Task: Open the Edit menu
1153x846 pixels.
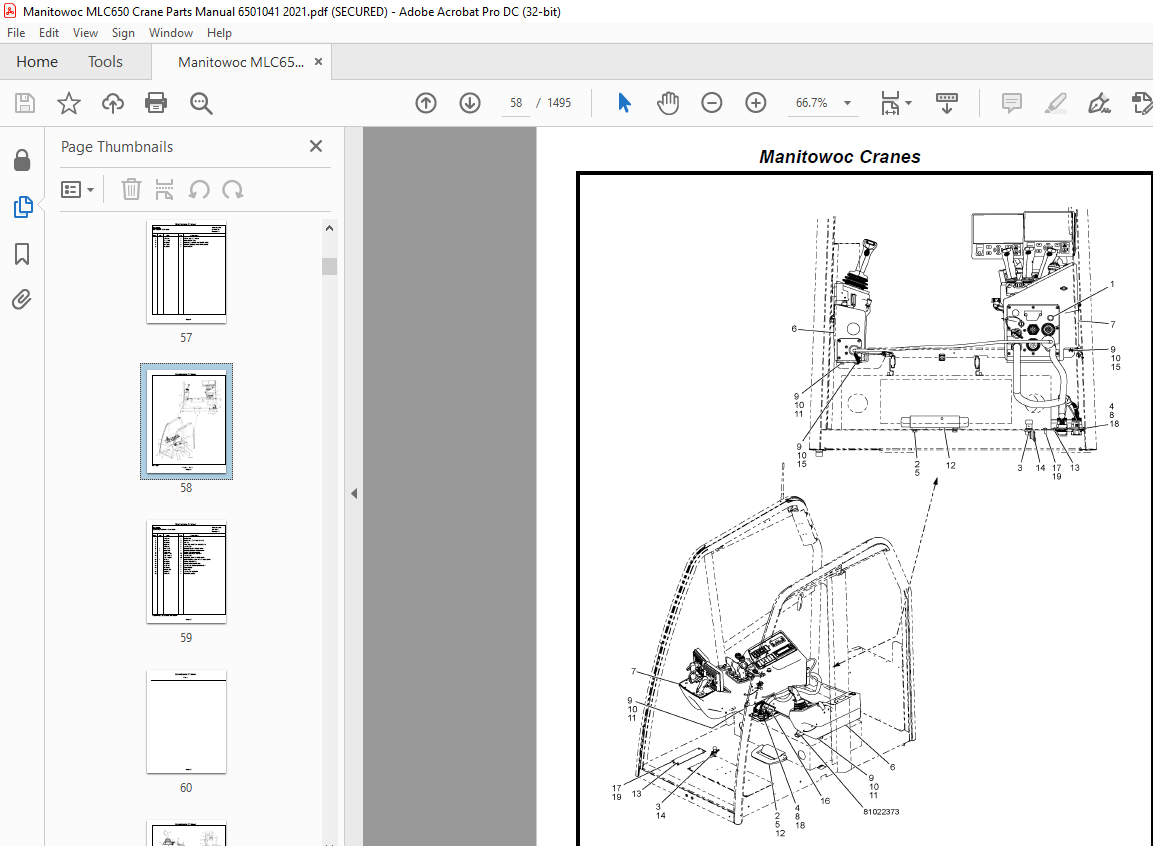Action: tap(49, 33)
